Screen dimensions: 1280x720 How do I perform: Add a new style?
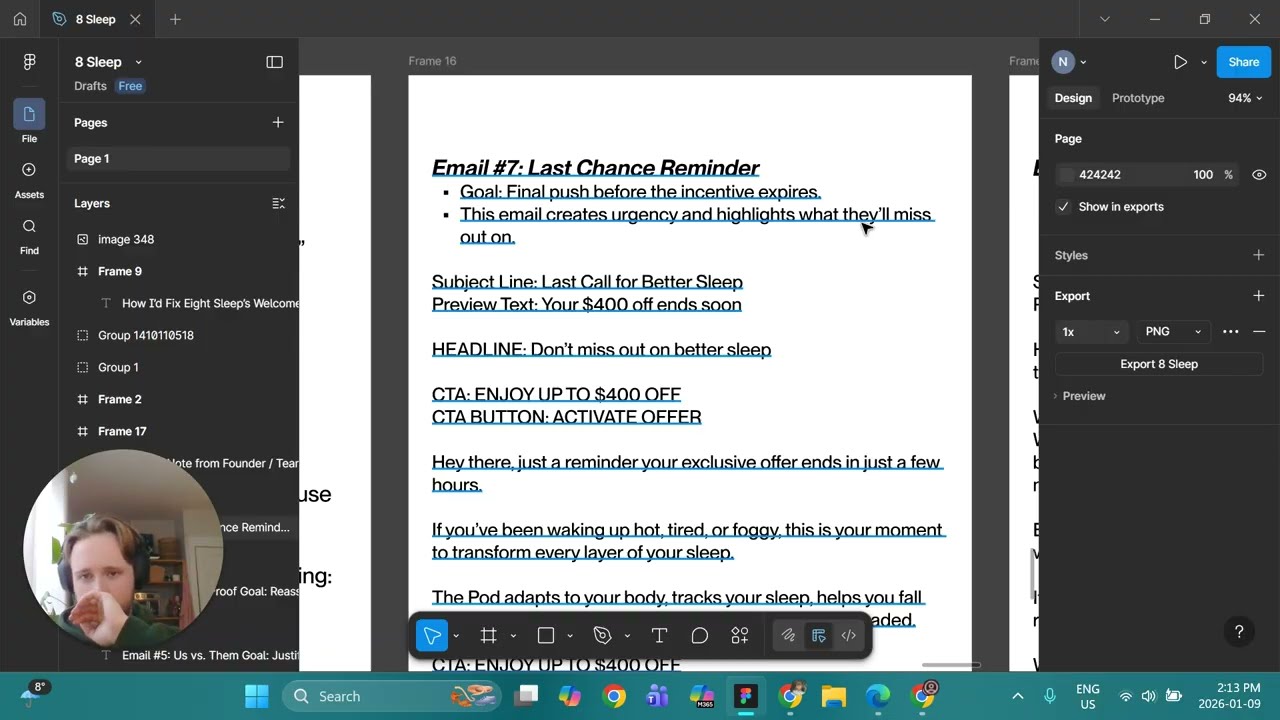coord(1259,255)
